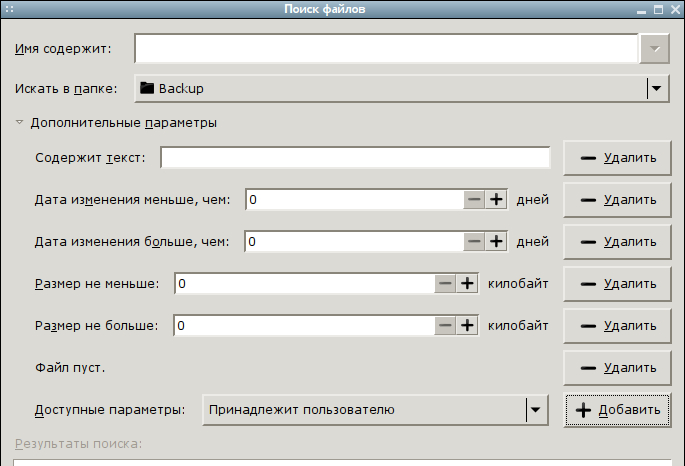The image size is (685, 466).
Task: Increase 'Размер не больше' kilobytes value
Action: (x=467, y=325)
